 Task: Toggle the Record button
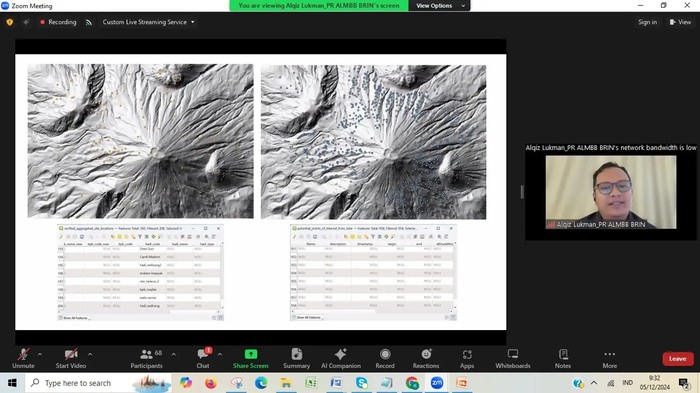(385, 359)
